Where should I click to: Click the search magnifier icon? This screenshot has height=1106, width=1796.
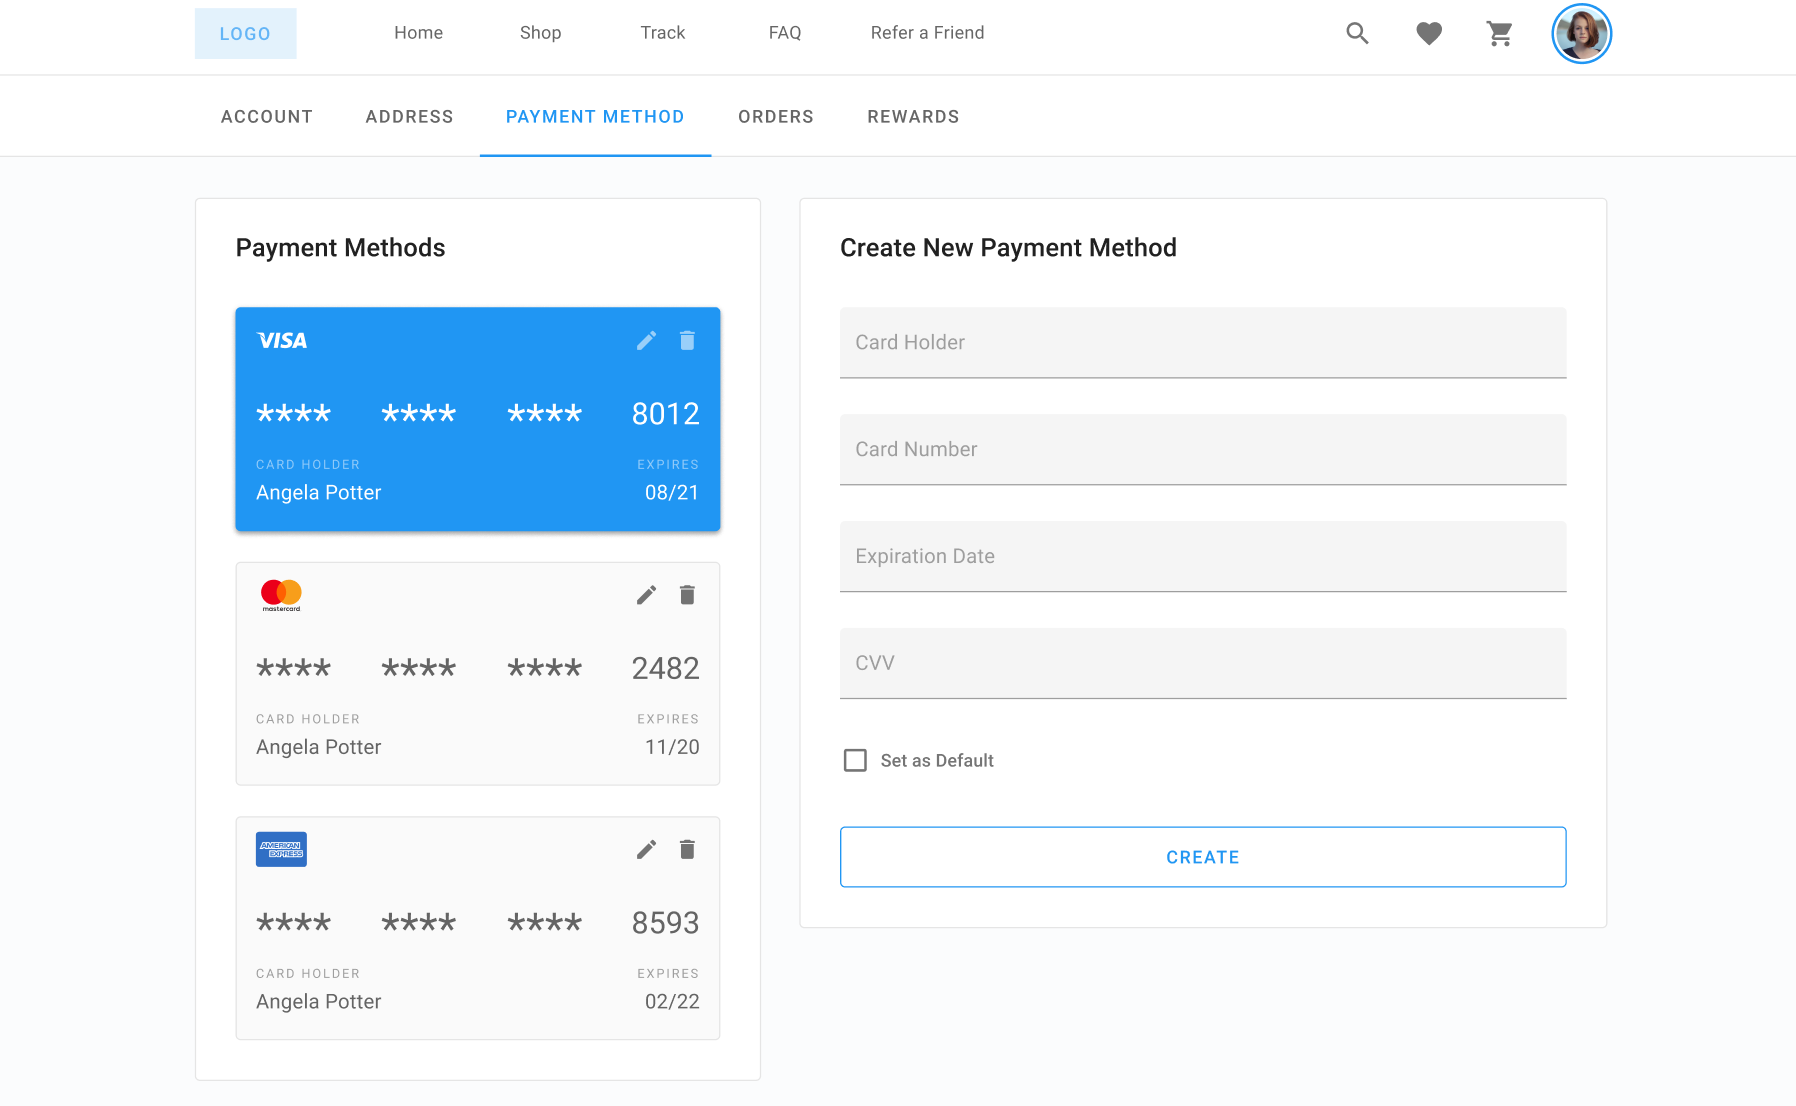(x=1357, y=33)
